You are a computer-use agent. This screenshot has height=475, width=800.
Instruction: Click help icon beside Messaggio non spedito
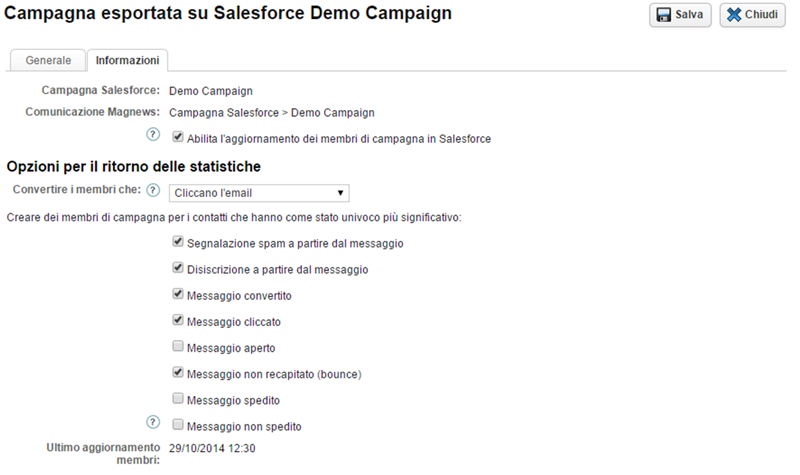(153, 423)
